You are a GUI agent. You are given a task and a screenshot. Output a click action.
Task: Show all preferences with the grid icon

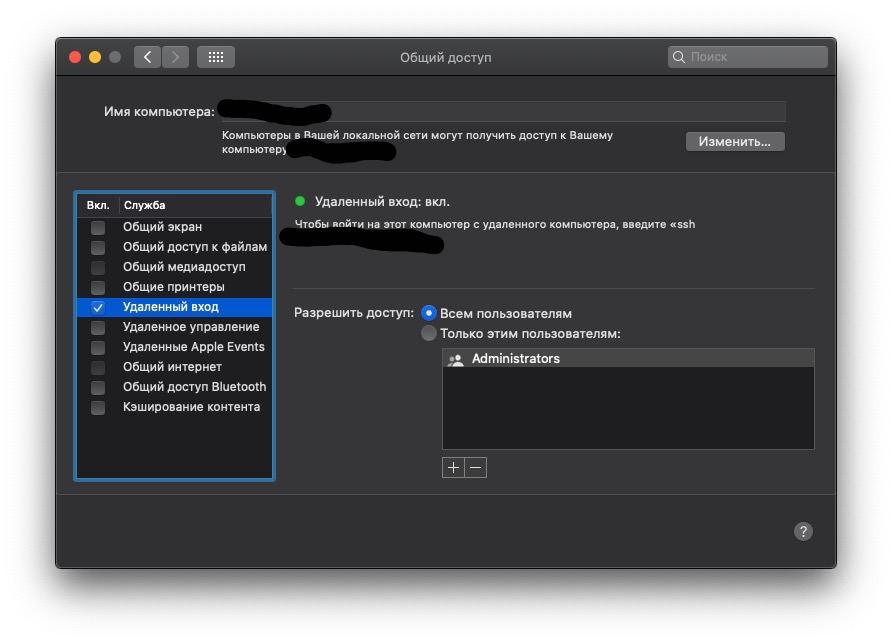[216, 57]
